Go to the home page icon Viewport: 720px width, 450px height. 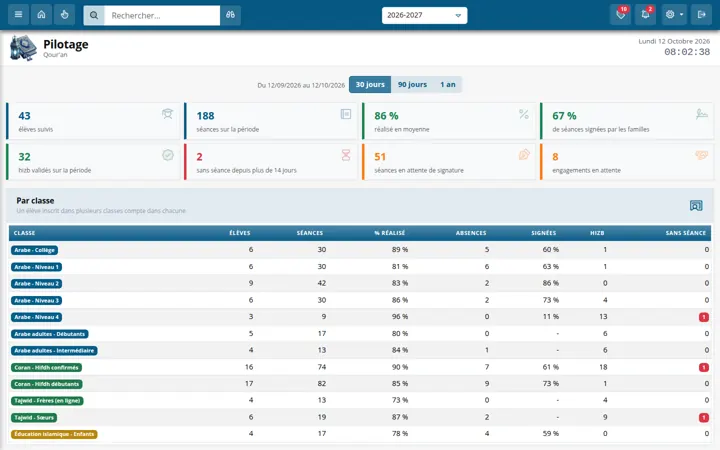pyautogui.click(x=41, y=15)
